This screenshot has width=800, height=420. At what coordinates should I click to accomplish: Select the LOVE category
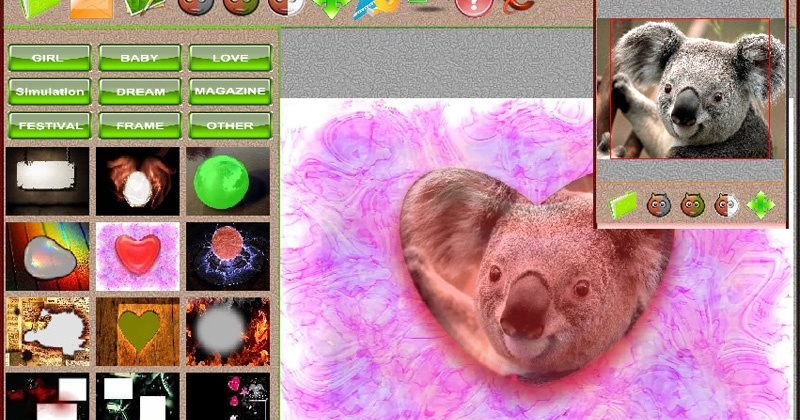click(x=230, y=58)
